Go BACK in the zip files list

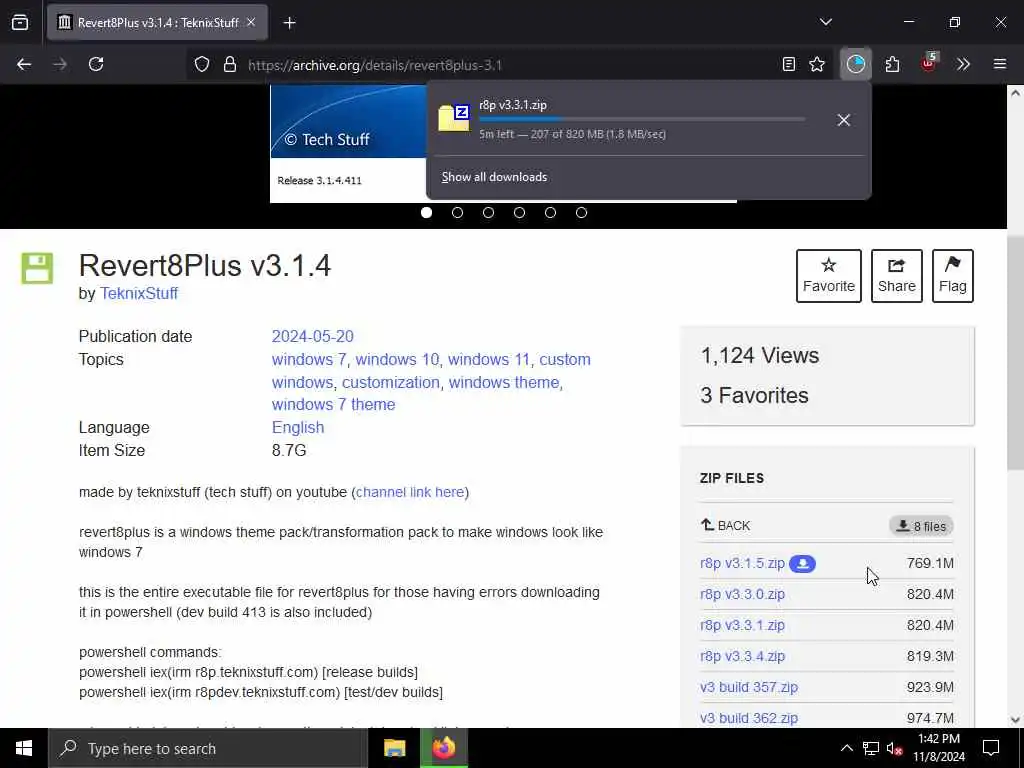tap(726, 525)
